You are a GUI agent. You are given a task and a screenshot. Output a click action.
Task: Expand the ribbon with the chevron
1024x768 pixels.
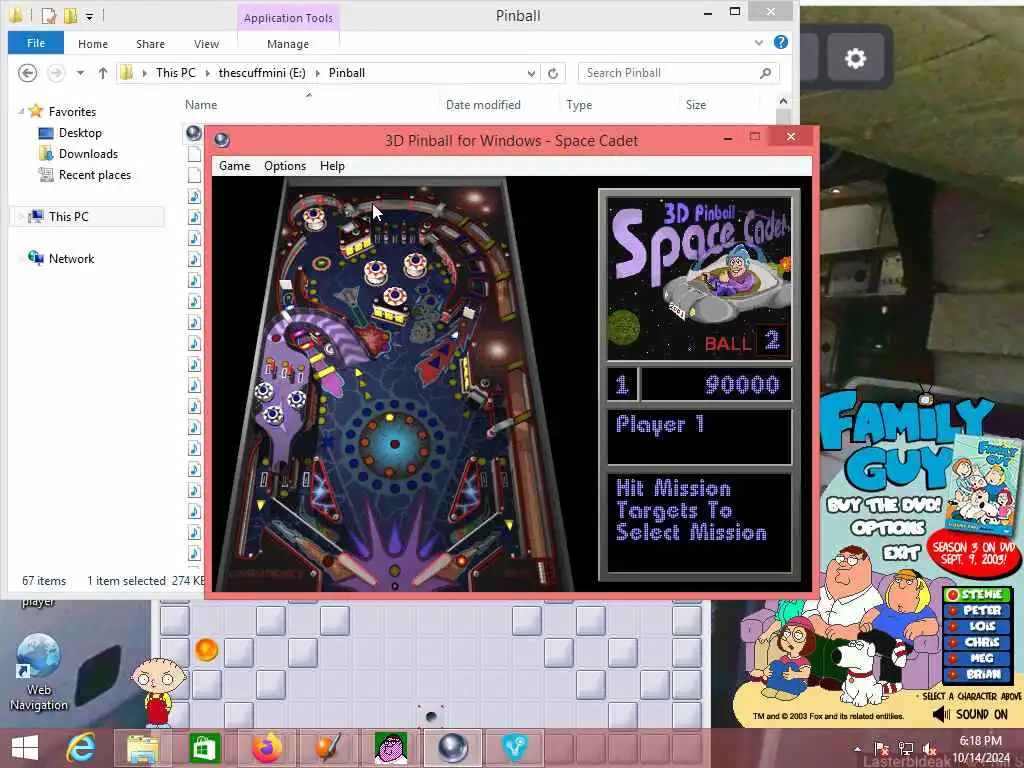tap(758, 43)
